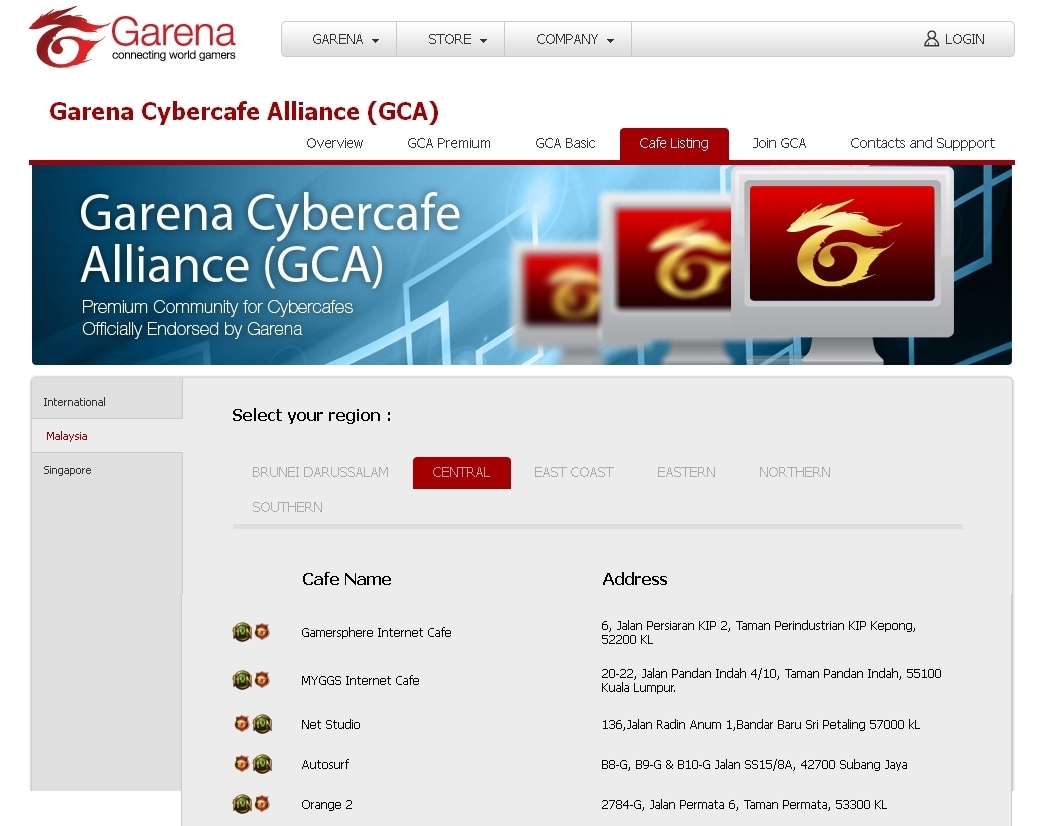Click the address with Taman Perindustrian KIP Kepong
This screenshot has width=1044, height=826.
[758, 632]
